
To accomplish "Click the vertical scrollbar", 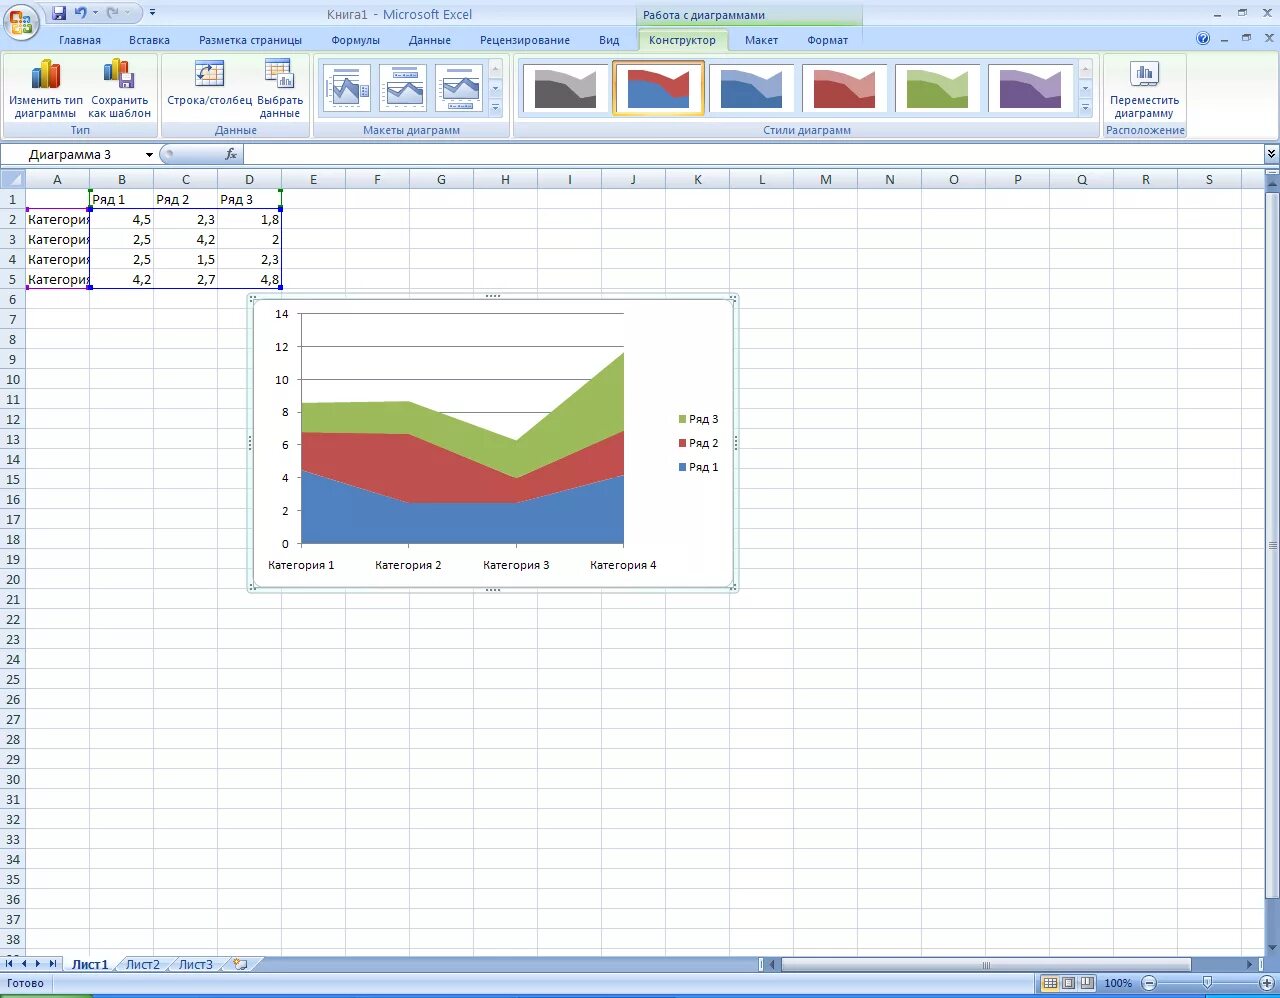I will 1272,545.
